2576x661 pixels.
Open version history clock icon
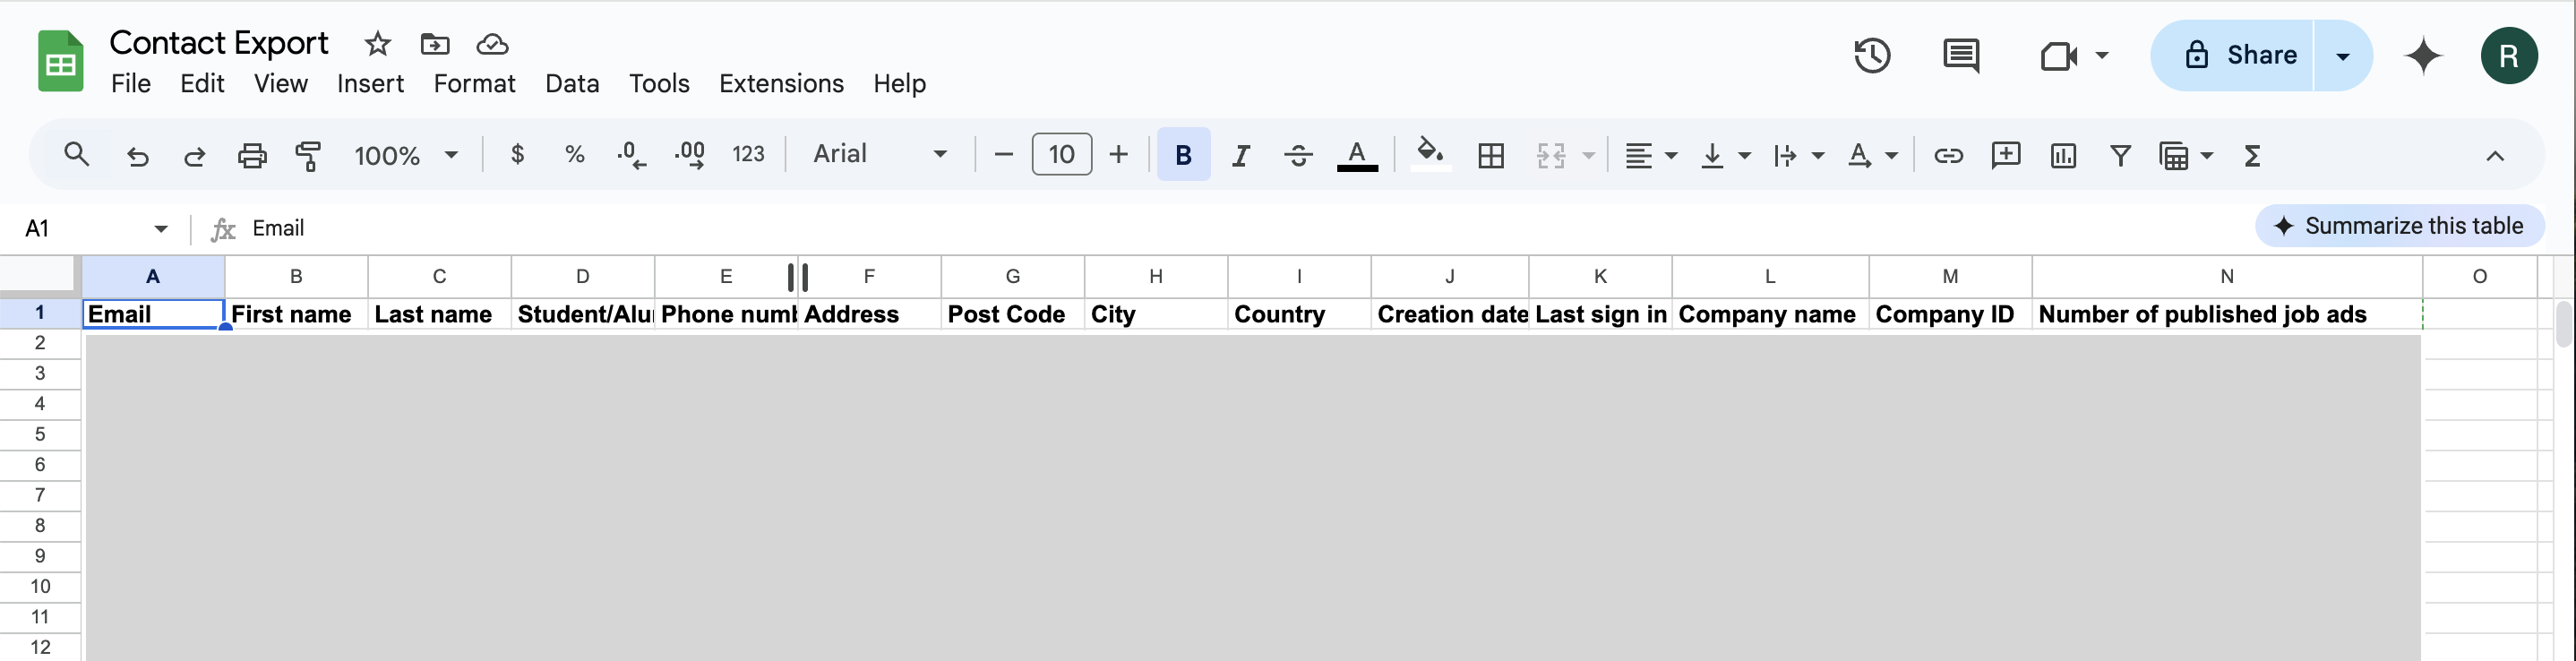click(1871, 56)
